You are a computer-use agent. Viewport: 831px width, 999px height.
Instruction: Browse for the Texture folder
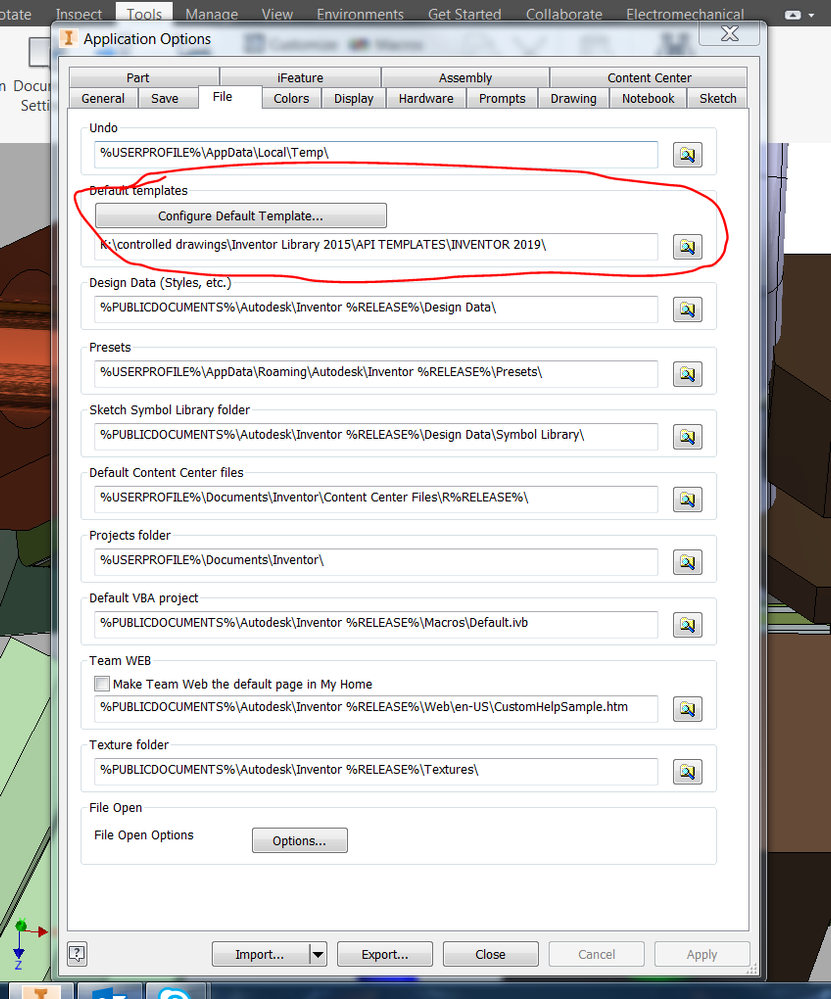click(688, 772)
